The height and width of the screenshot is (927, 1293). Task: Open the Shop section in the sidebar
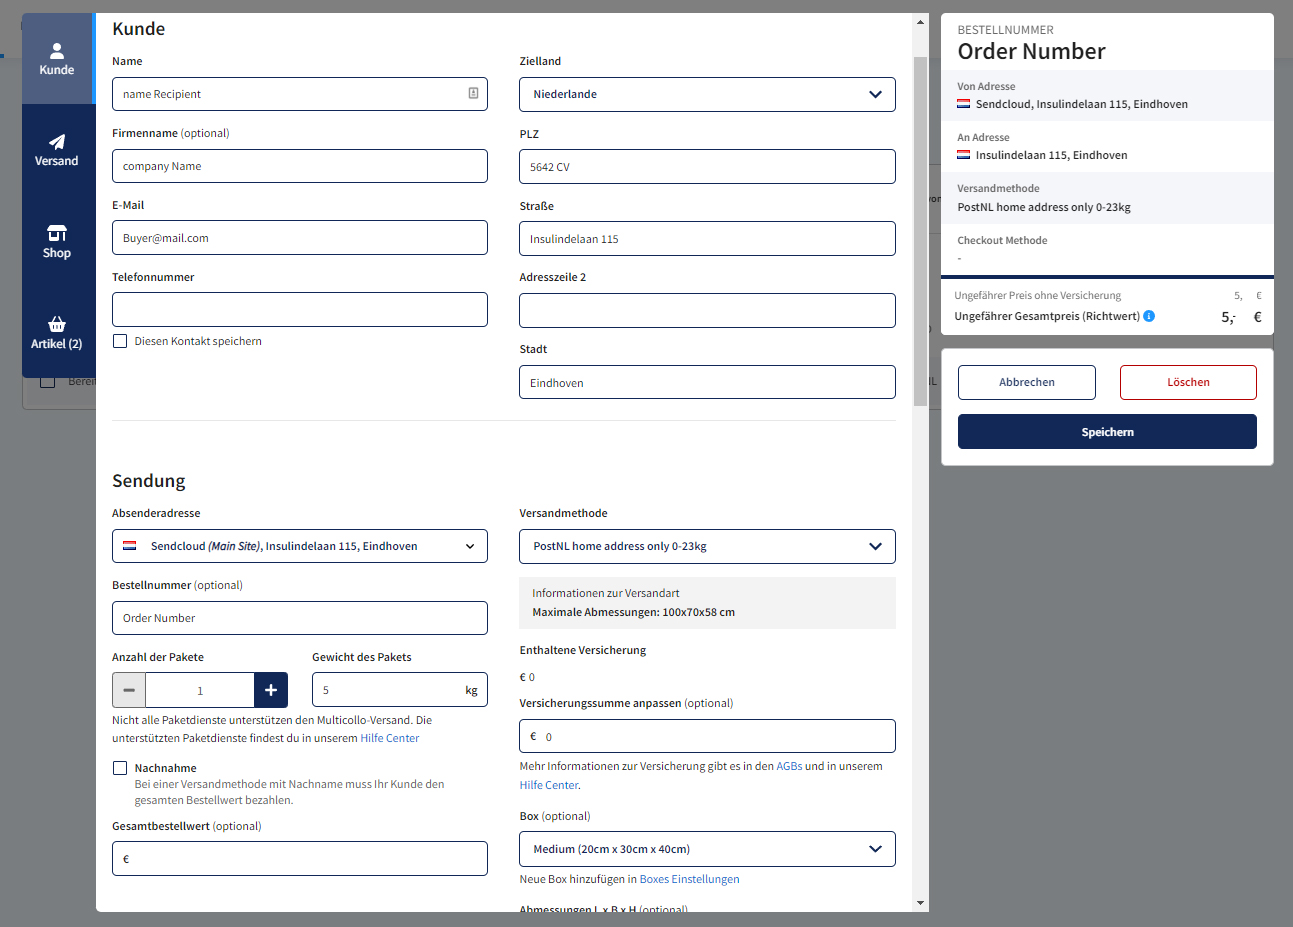point(57,241)
